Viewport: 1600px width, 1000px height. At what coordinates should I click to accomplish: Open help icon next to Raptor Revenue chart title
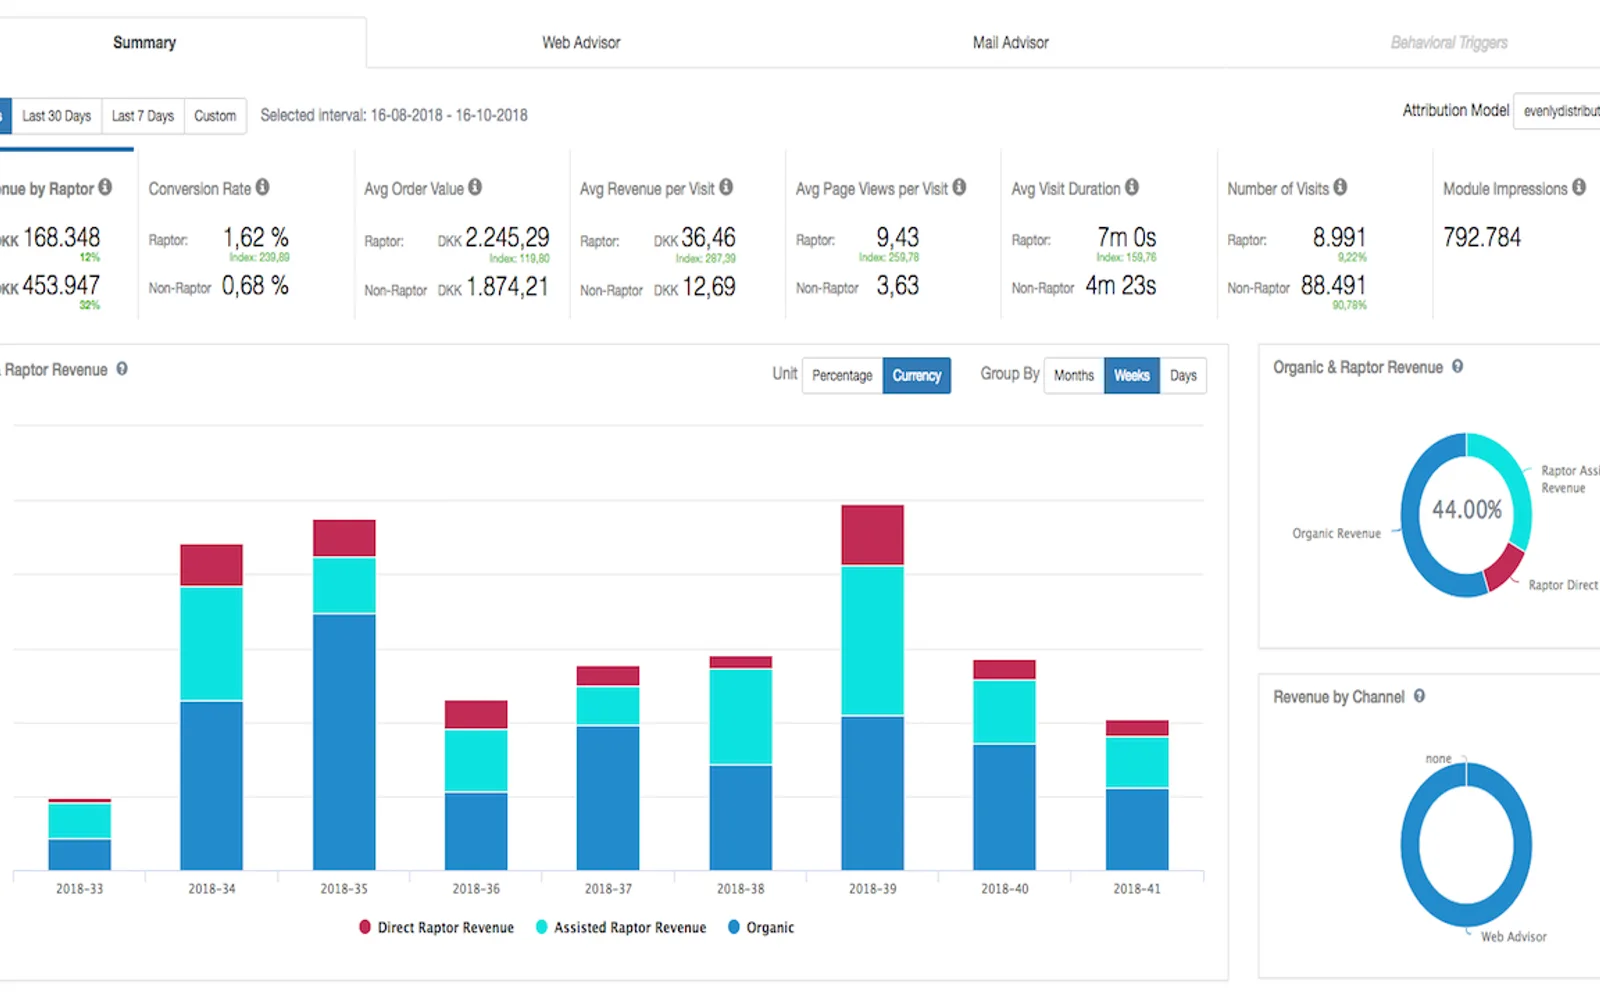tap(122, 369)
